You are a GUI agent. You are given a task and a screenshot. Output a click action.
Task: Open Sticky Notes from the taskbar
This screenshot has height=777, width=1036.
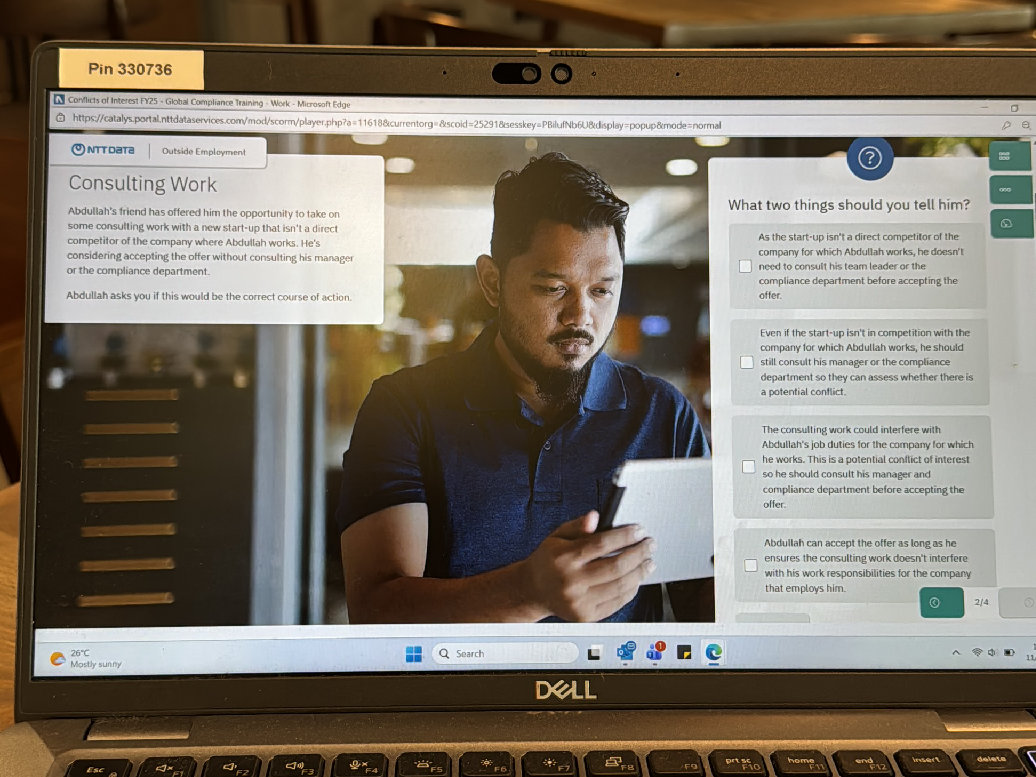(x=684, y=653)
